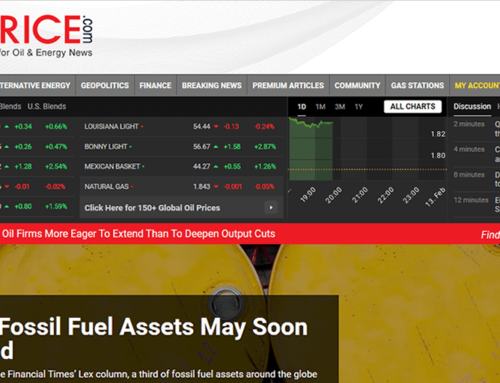Click the +1.26% change for Mexican Basket

265,166
